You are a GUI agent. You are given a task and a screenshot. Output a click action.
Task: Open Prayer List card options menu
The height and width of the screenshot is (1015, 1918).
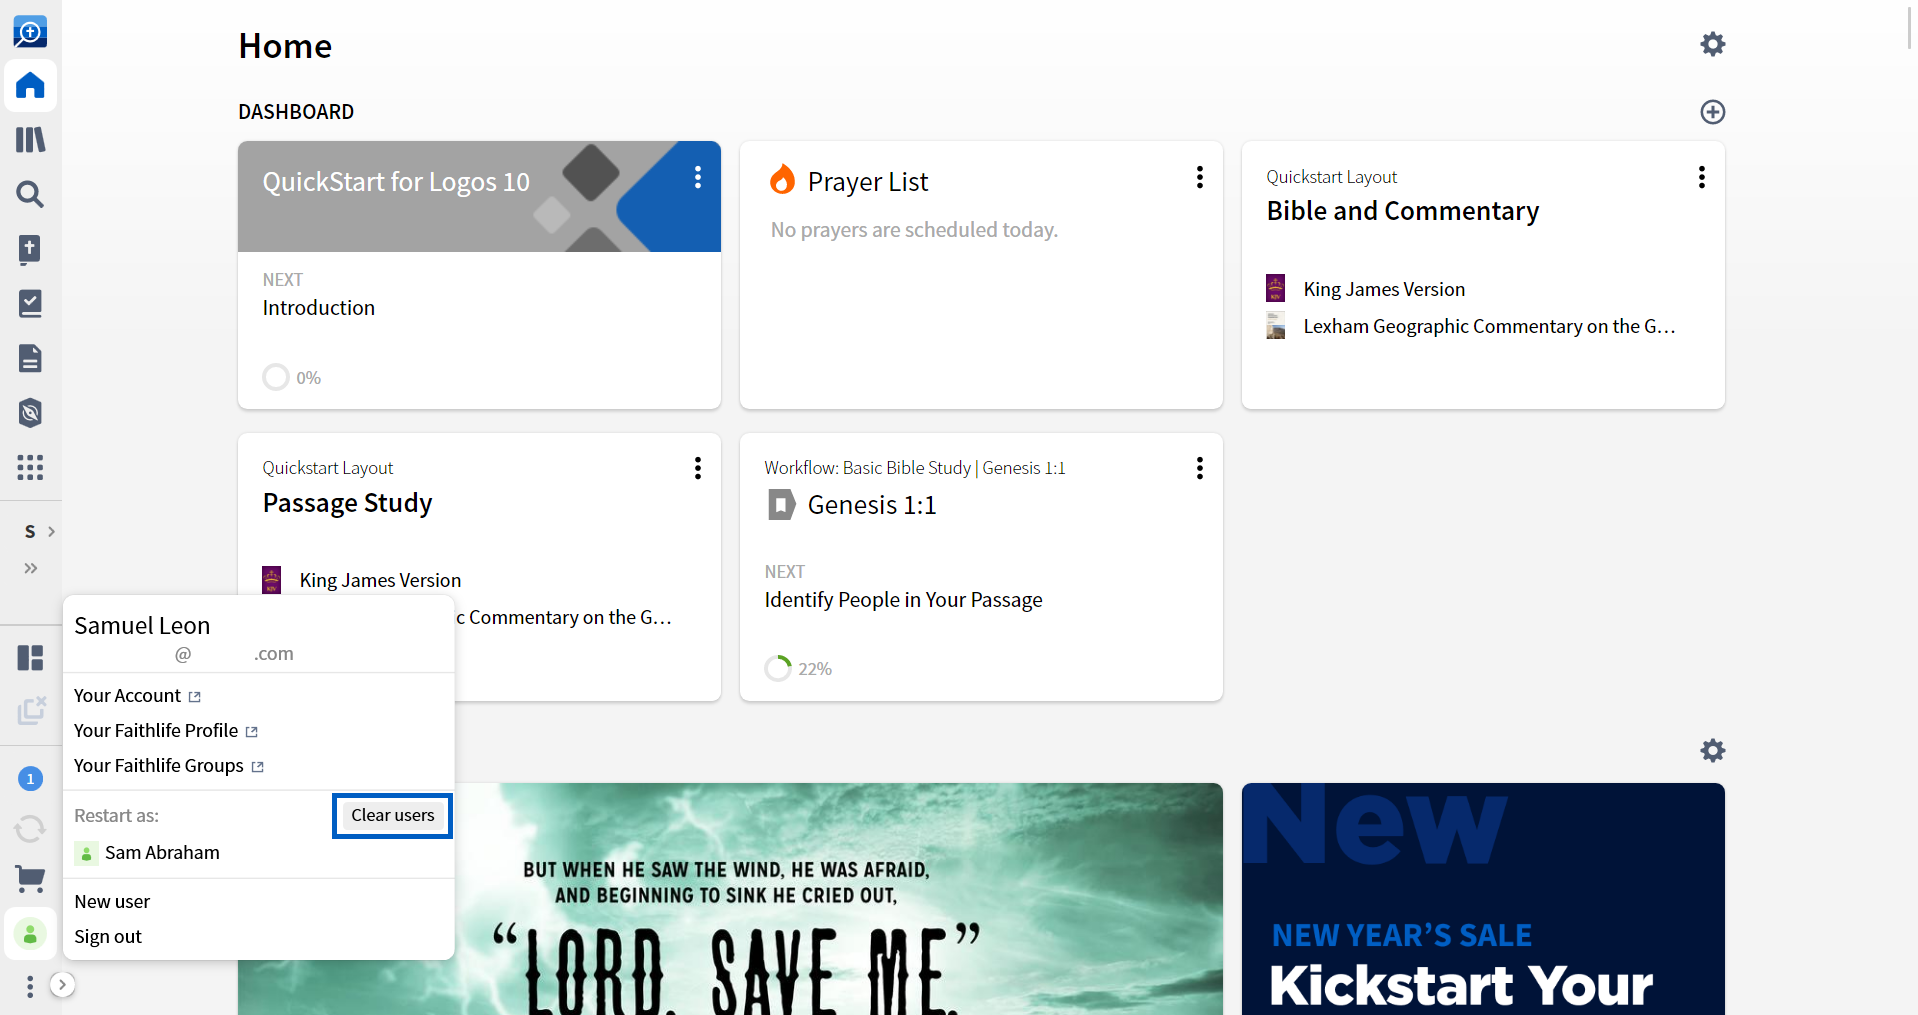click(1200, 177)
